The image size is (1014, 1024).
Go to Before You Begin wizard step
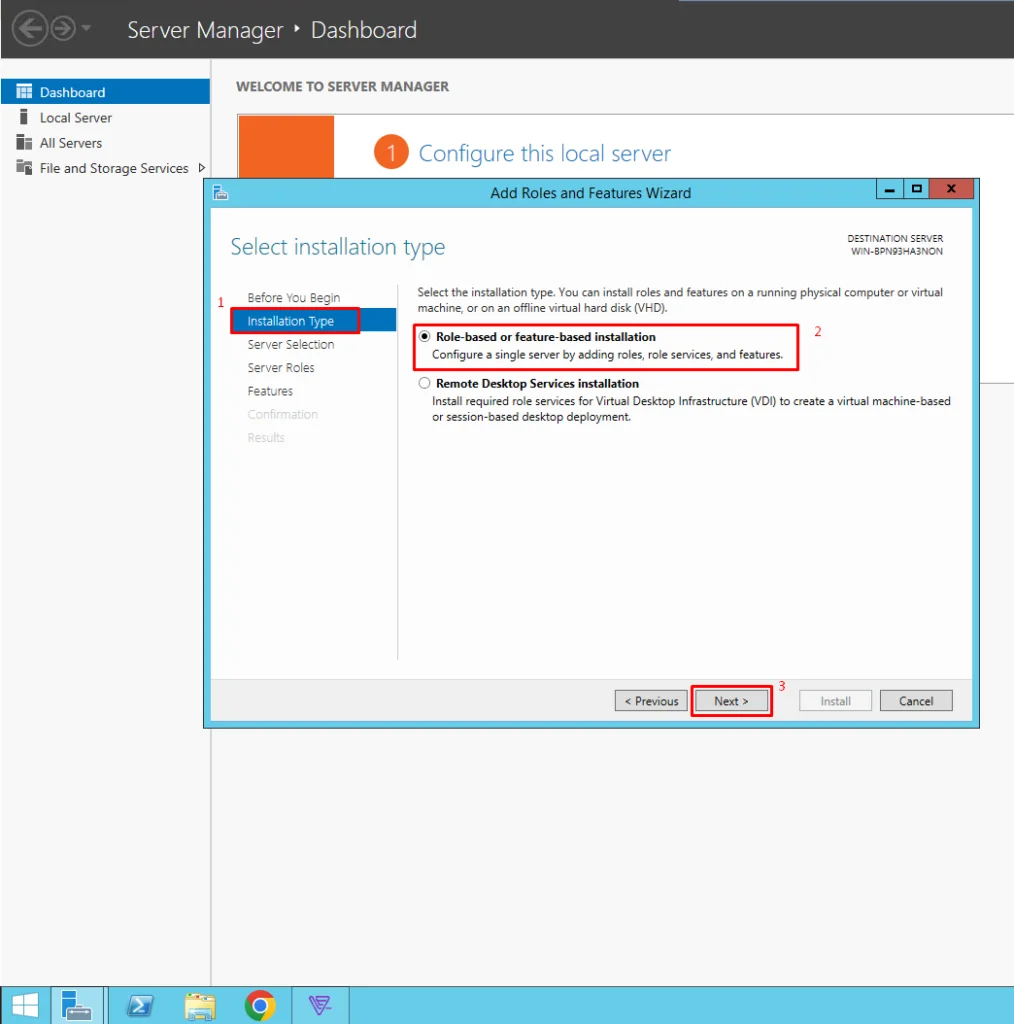click(x=294, y=298)
